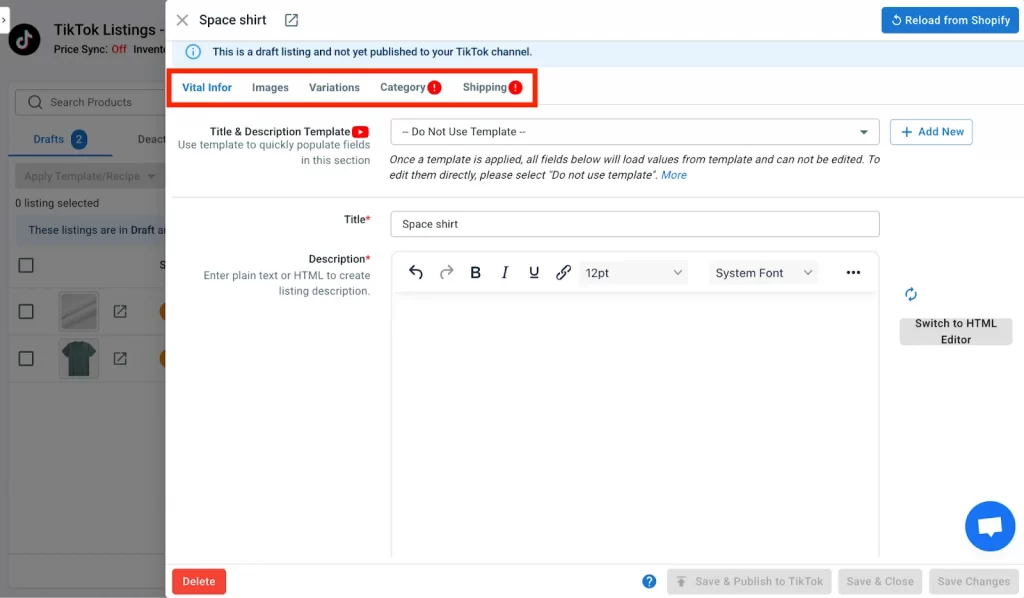The width and height of the screenshot is (1024, 598).
Task: Click Reload from Shopify
Action: [949, 19]
